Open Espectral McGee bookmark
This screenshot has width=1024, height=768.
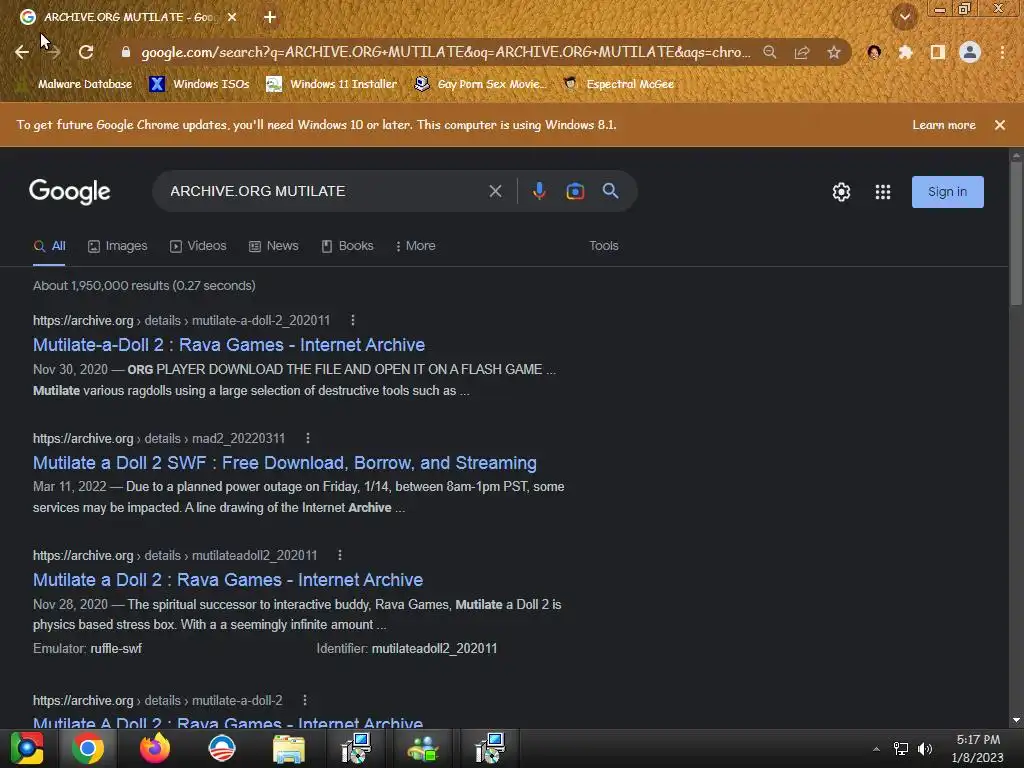618,84
